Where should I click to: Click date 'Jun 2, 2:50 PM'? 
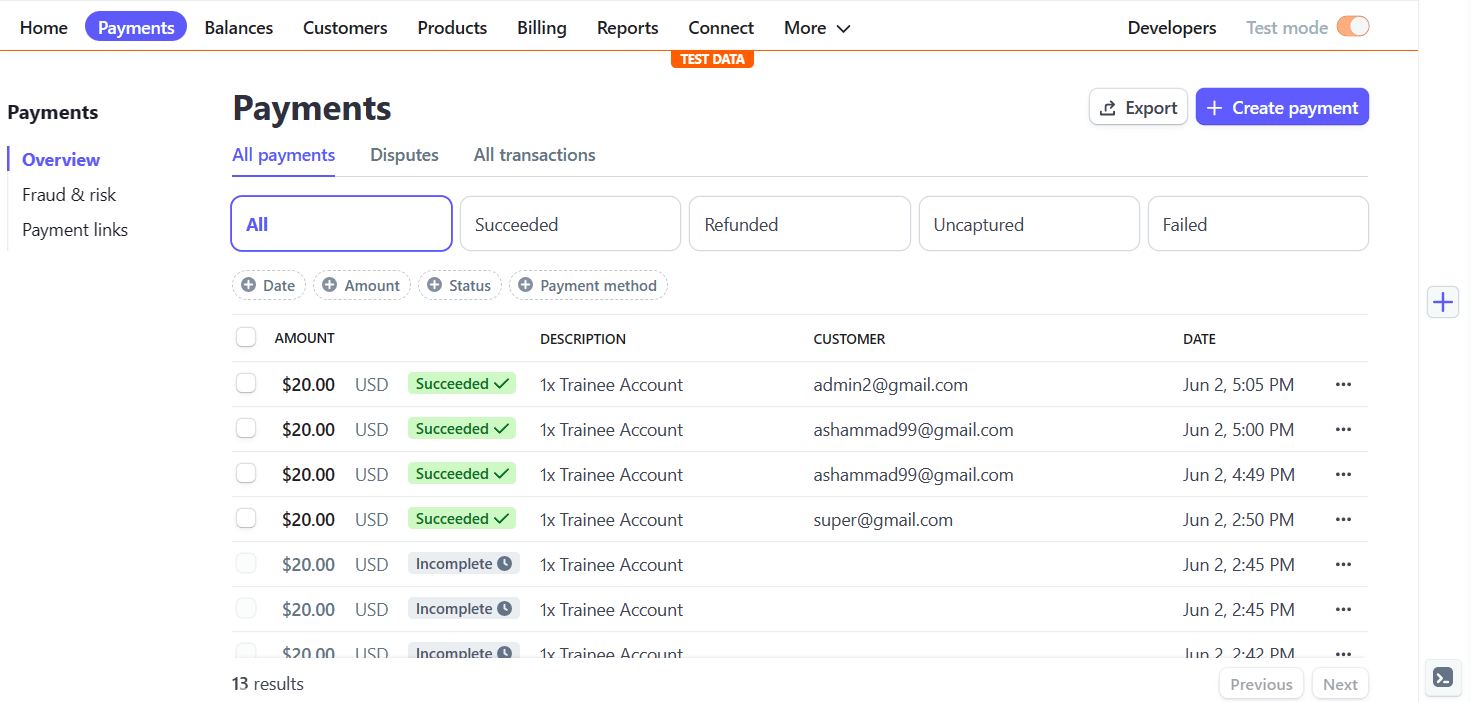1238,520
